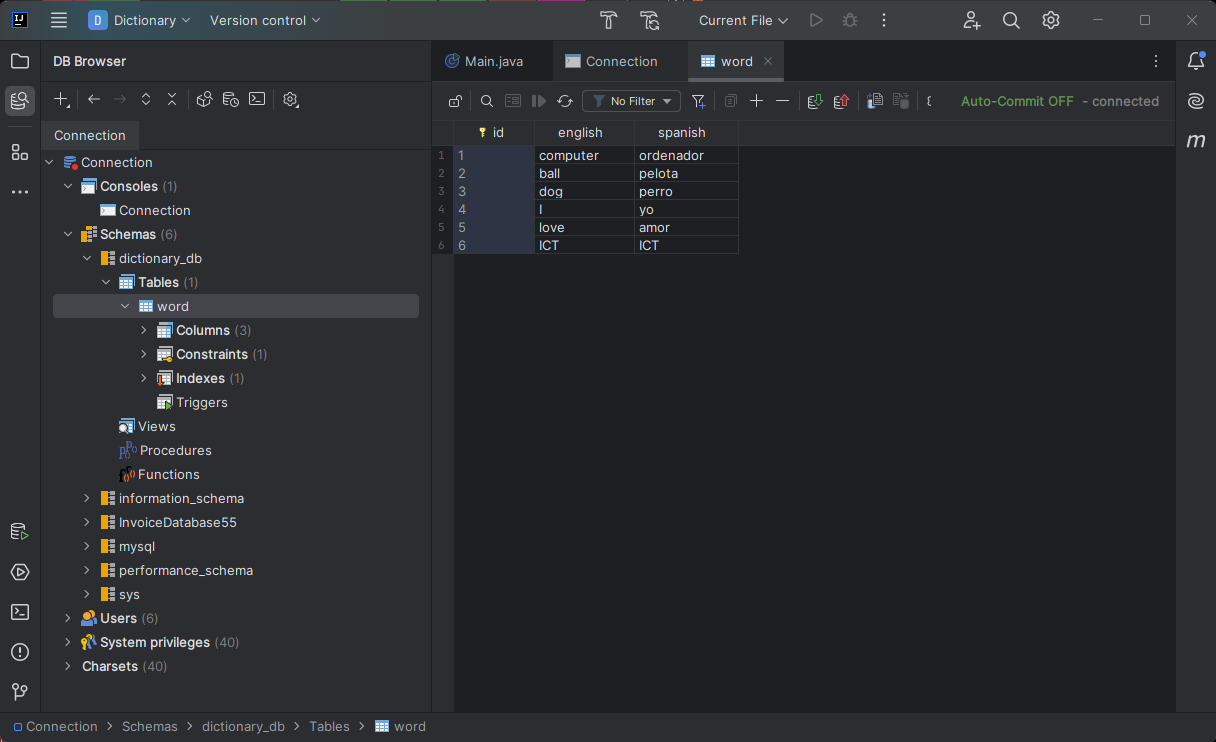The image size is (1216, 742).
Task: Switch to the Main.java tab
Action: tap(493, 61)
